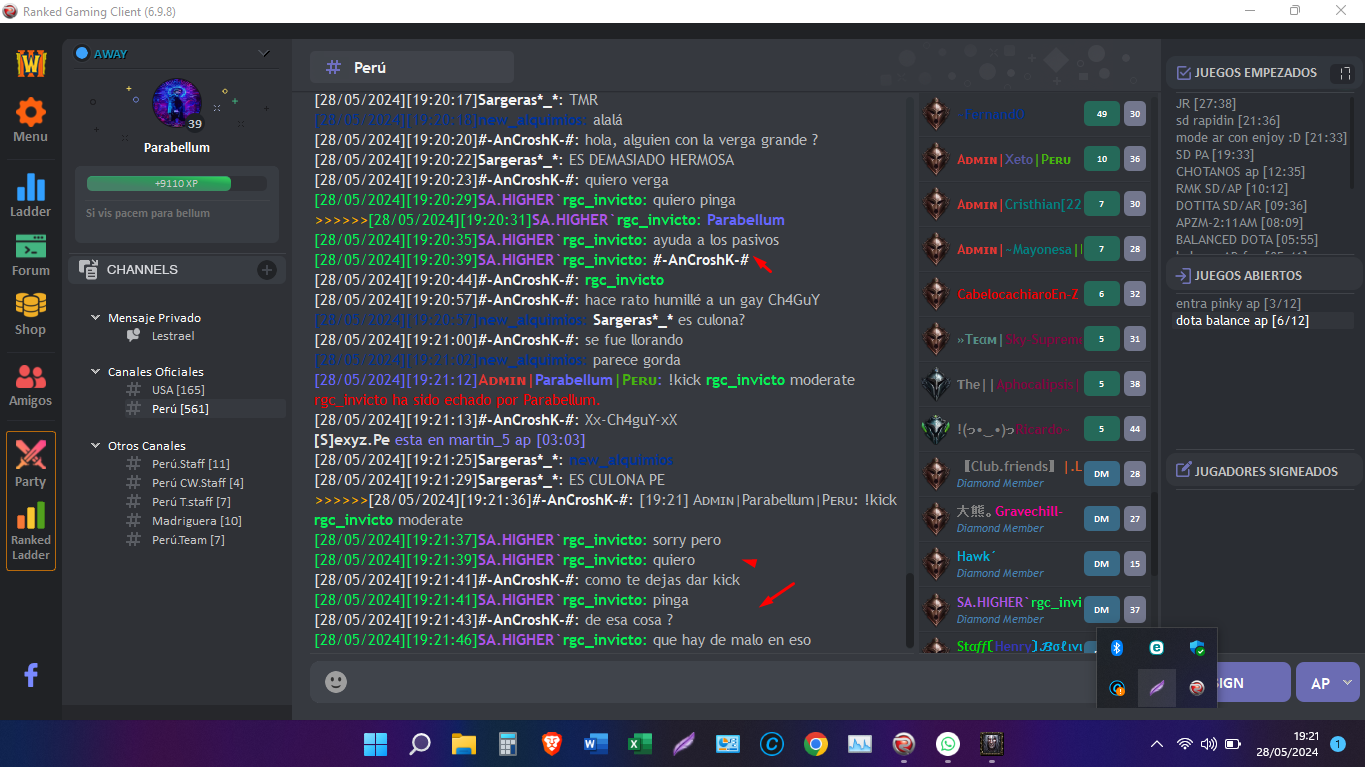
Task: Open Brave browser from taskbar
Action: point(552,744)
